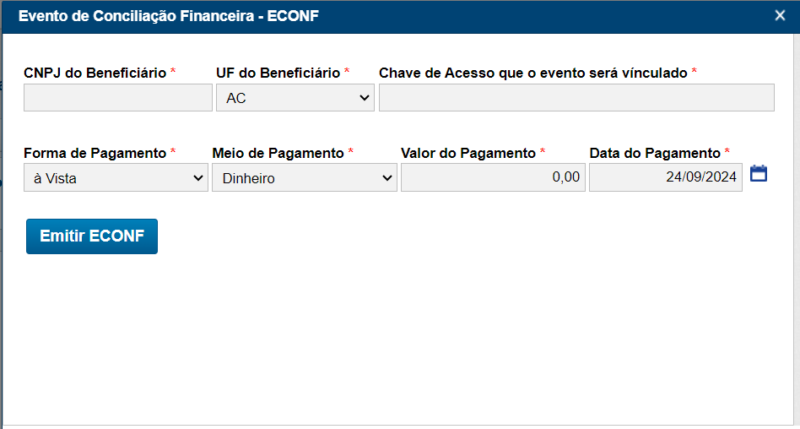The width and height of the screenshot is (800, 429).
Task: Click the empty white area below Emitir ECONF
Action: pos(400,340)
